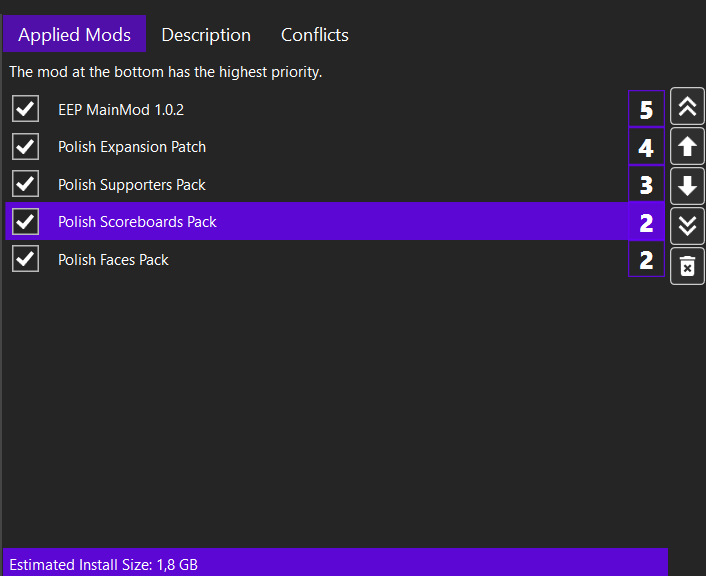Uncheck the Polish Scoreboards Pack checkbox
This screenshot has width=706, height=576.
[26, 222]
